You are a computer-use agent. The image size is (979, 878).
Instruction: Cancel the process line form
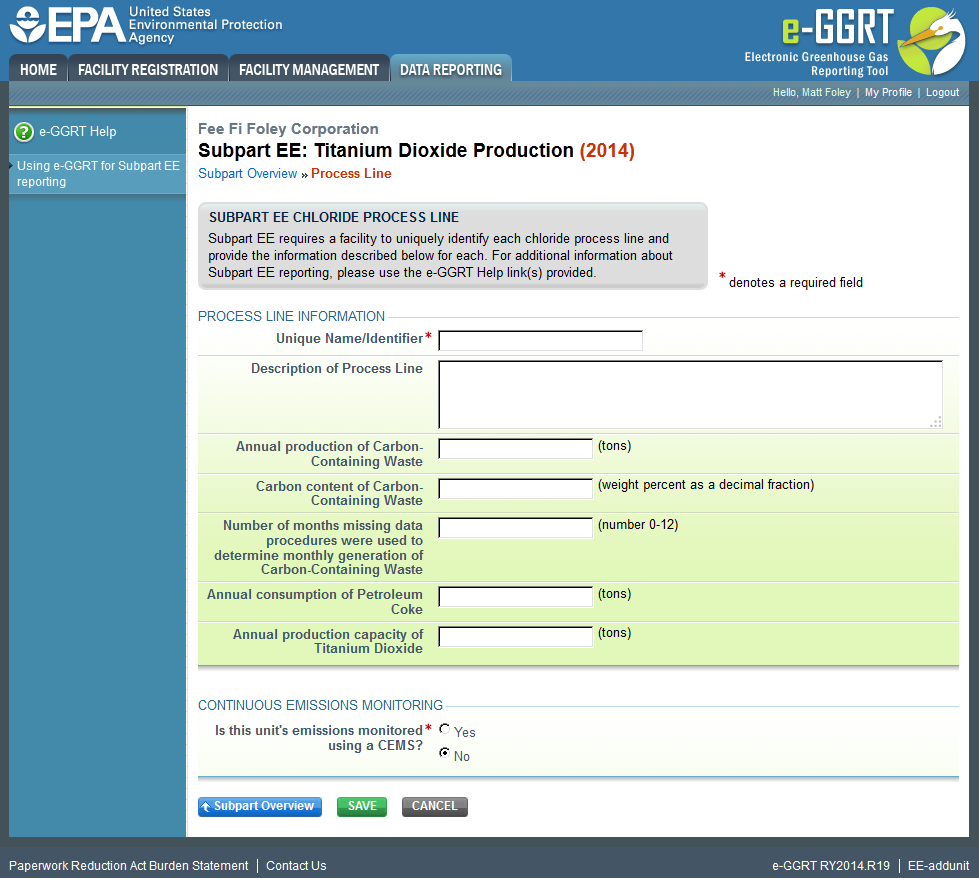pos(435,806)
